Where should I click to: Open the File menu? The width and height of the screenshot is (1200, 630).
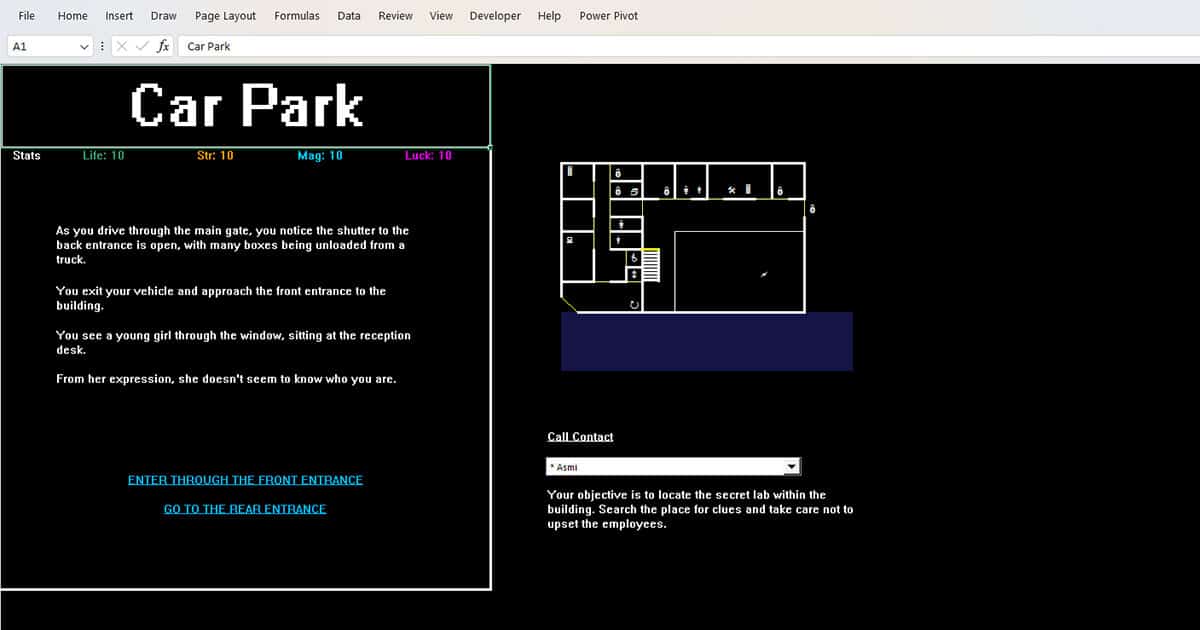point(27,16)
